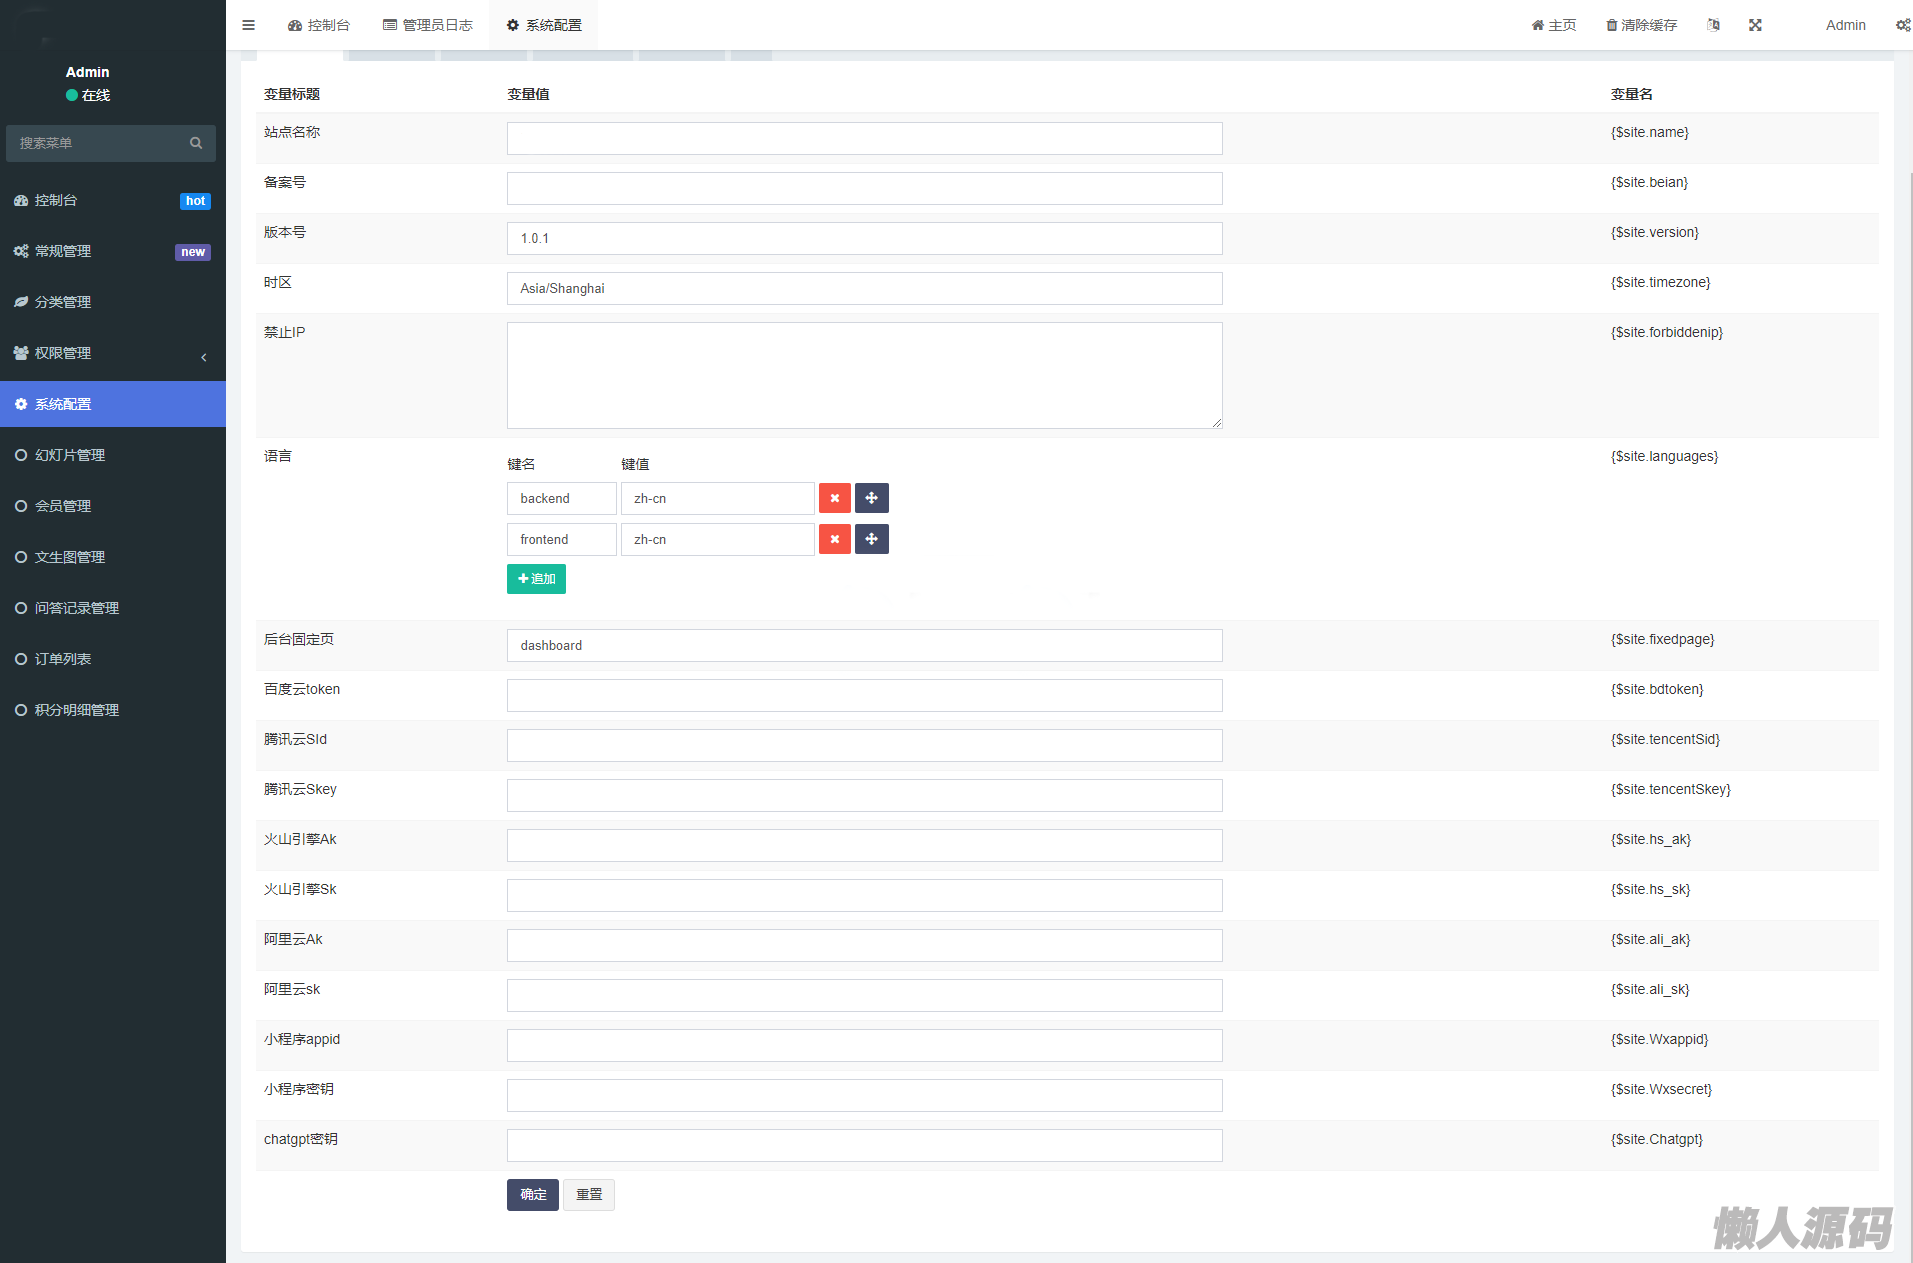The width and height of the screenshot is (1913, 1263).
Task: Click the 备案号 input field
Action: pos(865,188)
